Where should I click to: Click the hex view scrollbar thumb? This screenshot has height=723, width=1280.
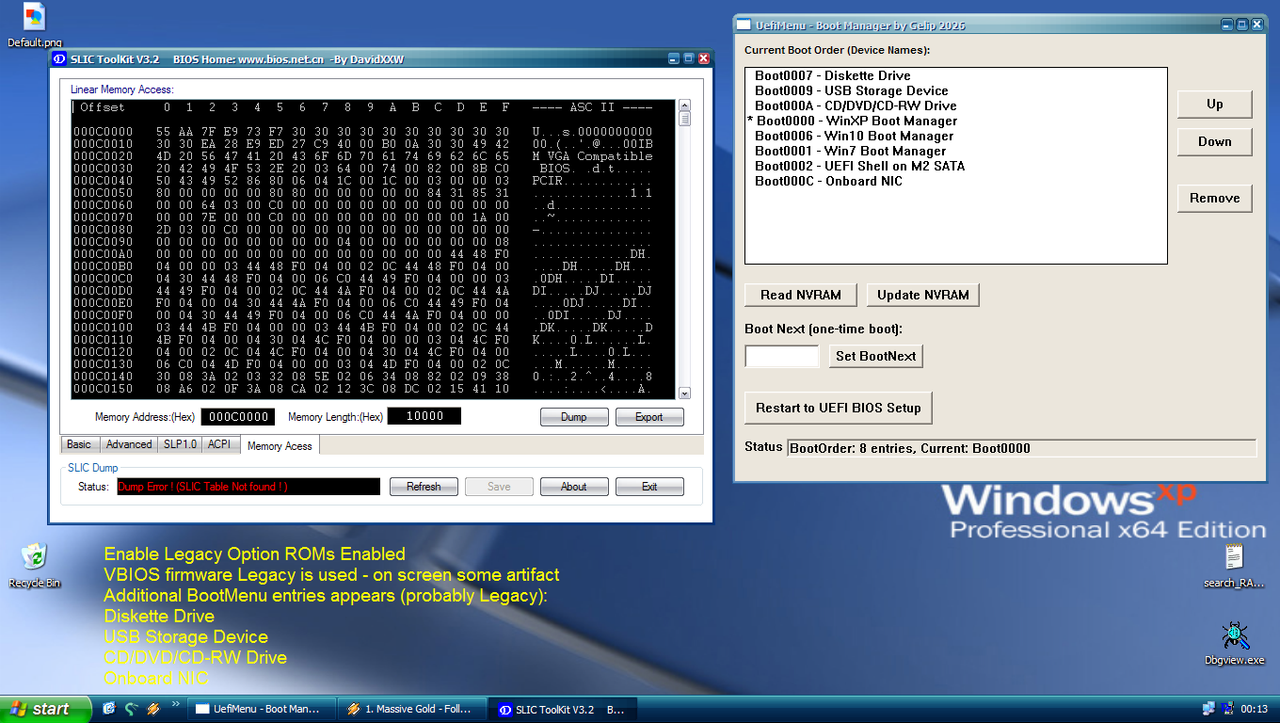[685, 119]
